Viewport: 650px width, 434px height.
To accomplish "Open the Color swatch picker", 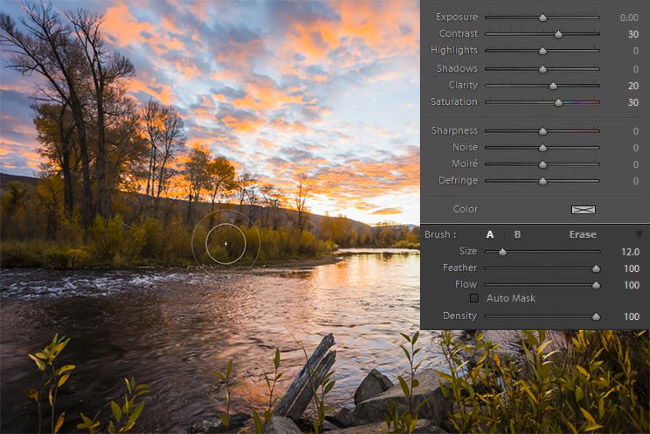I will [x=583, y=209].
